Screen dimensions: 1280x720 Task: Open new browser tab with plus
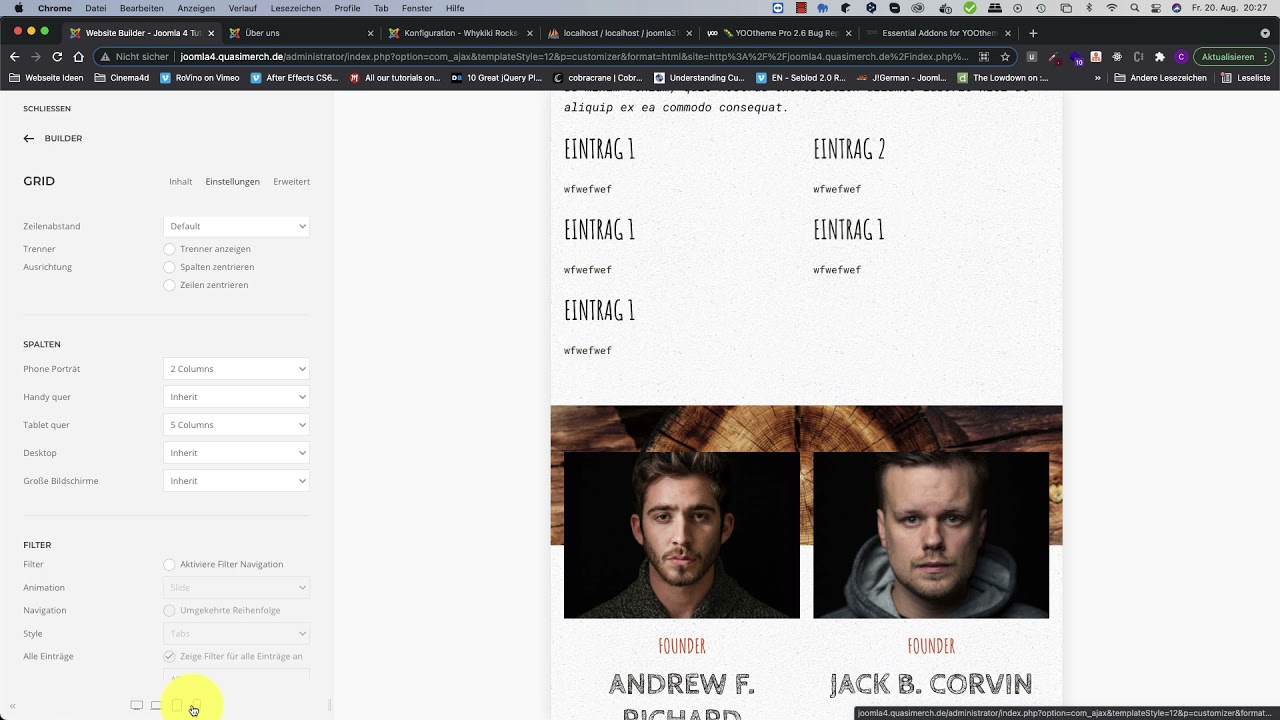(1033, 33)
